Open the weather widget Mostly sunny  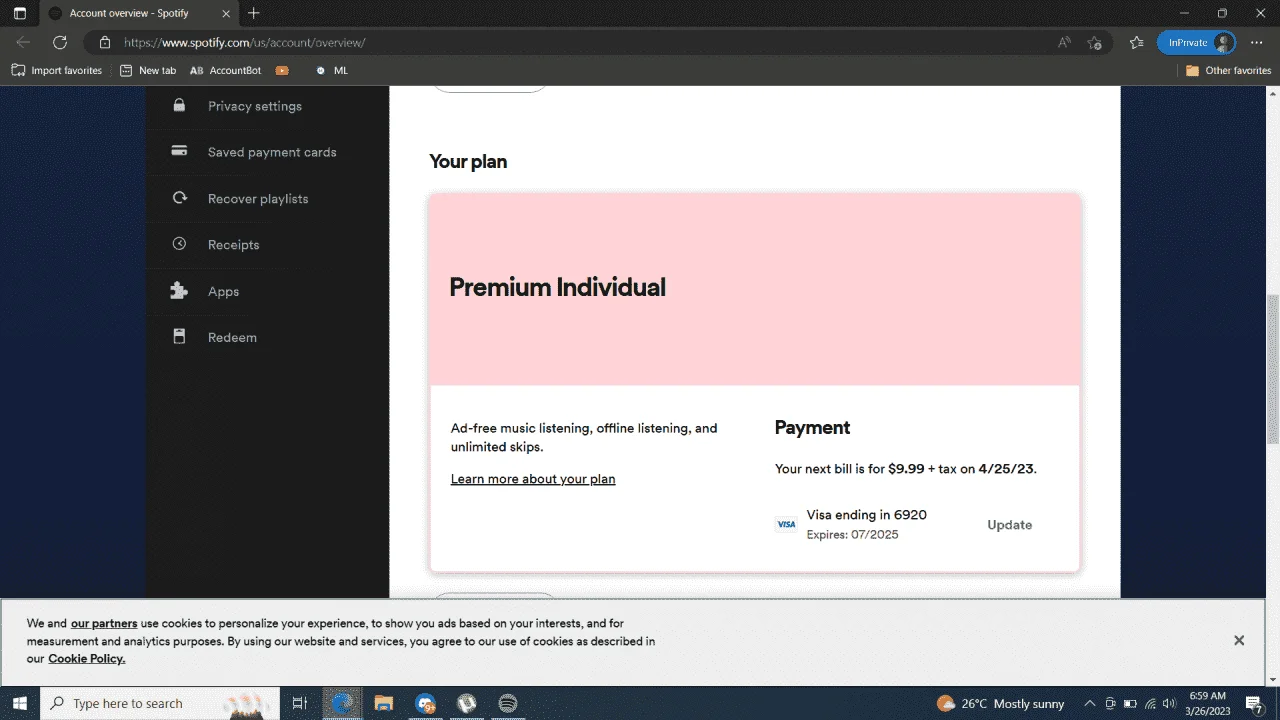1000,704
